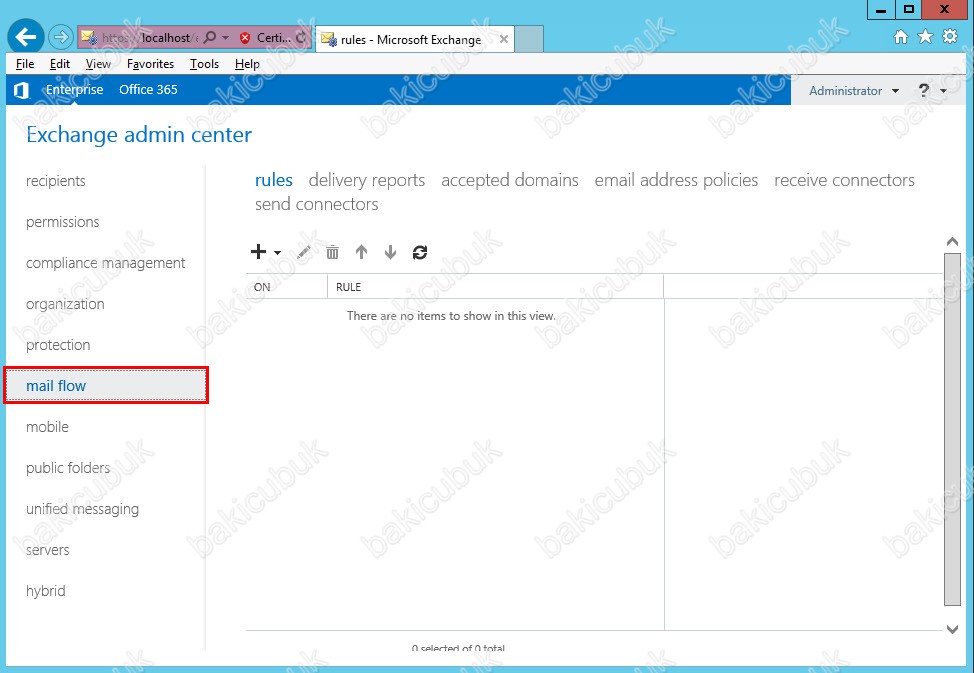Go to permissions in the sidebar

63,222
